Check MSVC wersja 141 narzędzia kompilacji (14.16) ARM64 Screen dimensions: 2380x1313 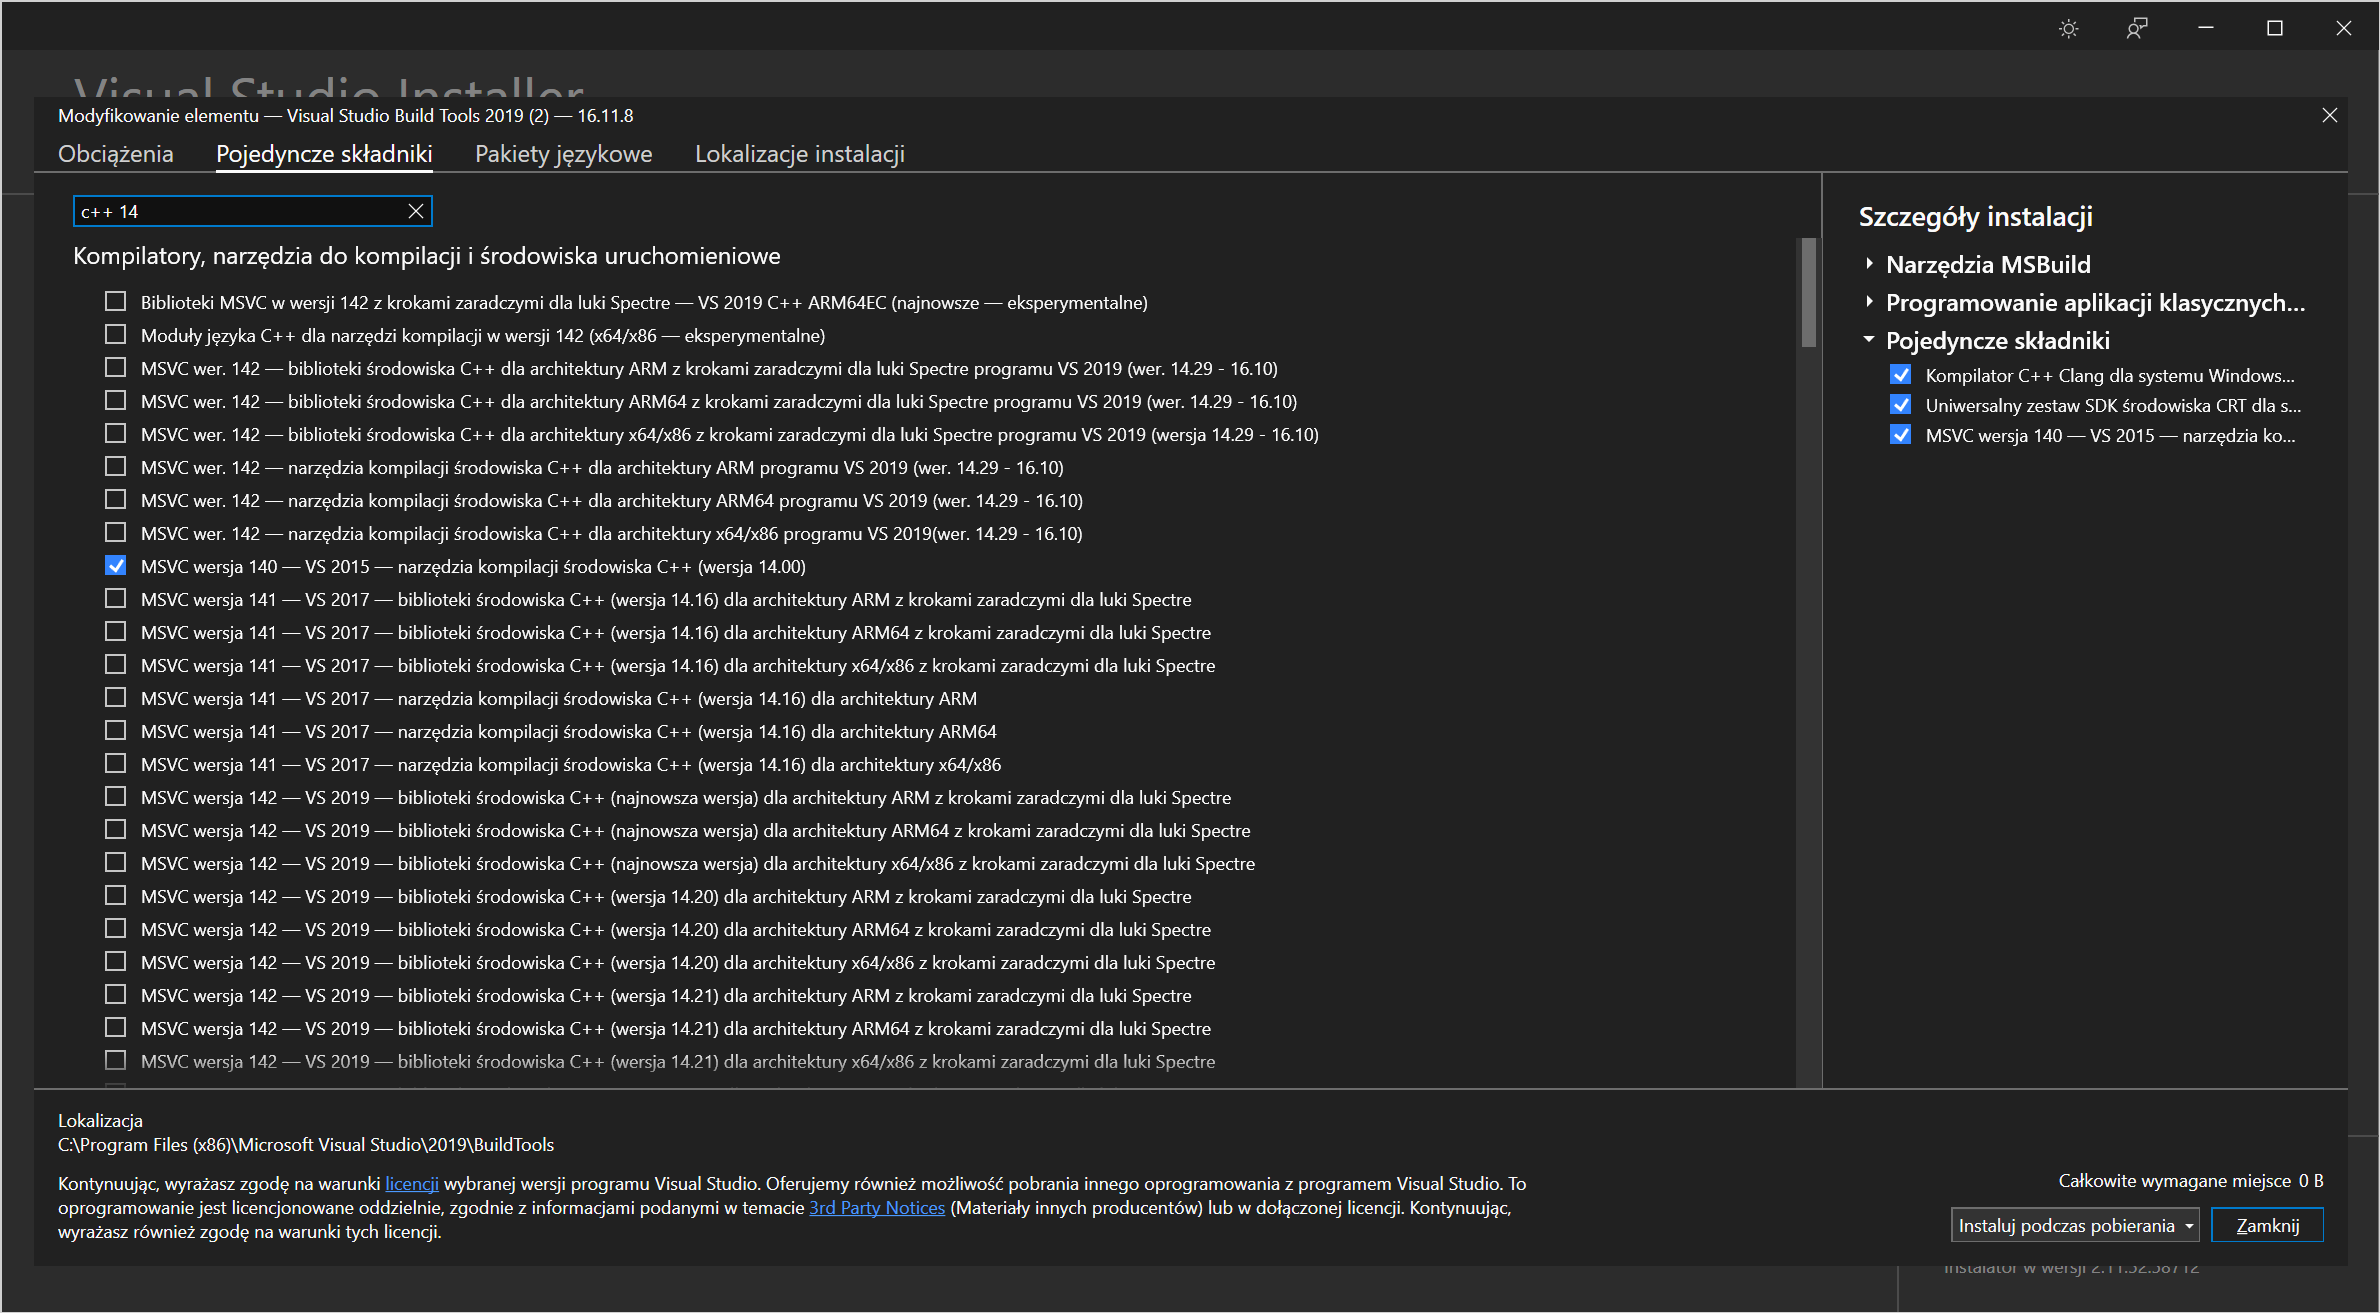116,730
